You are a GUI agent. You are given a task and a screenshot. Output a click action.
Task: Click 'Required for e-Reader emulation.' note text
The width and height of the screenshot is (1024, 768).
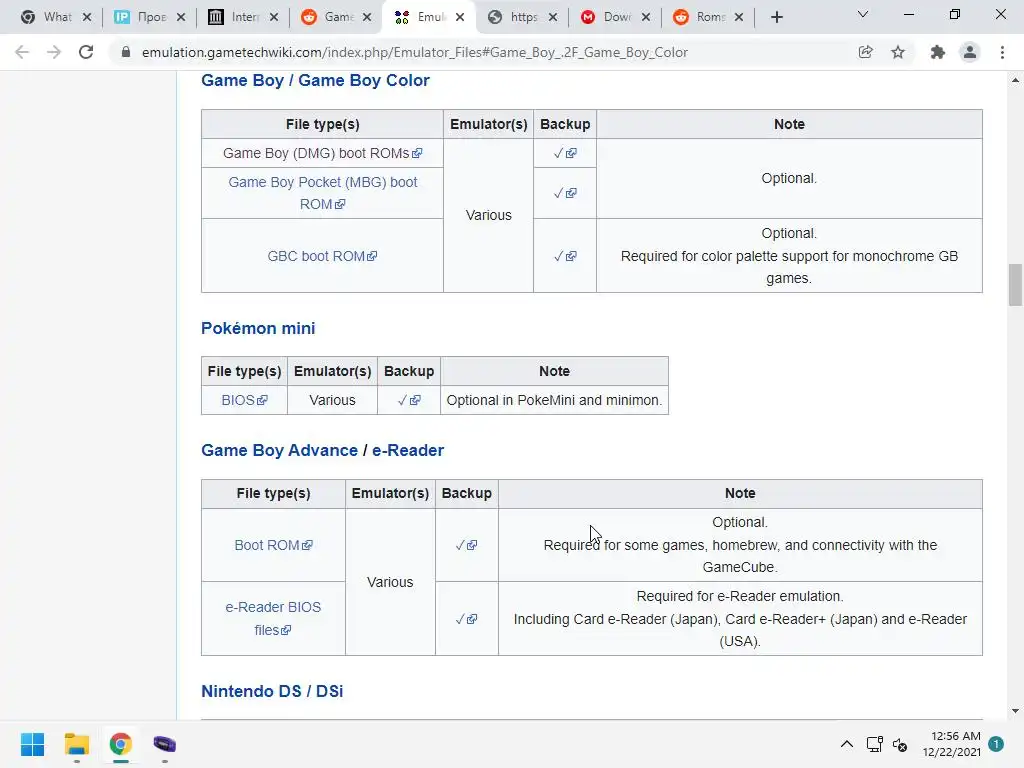[740, 596]
